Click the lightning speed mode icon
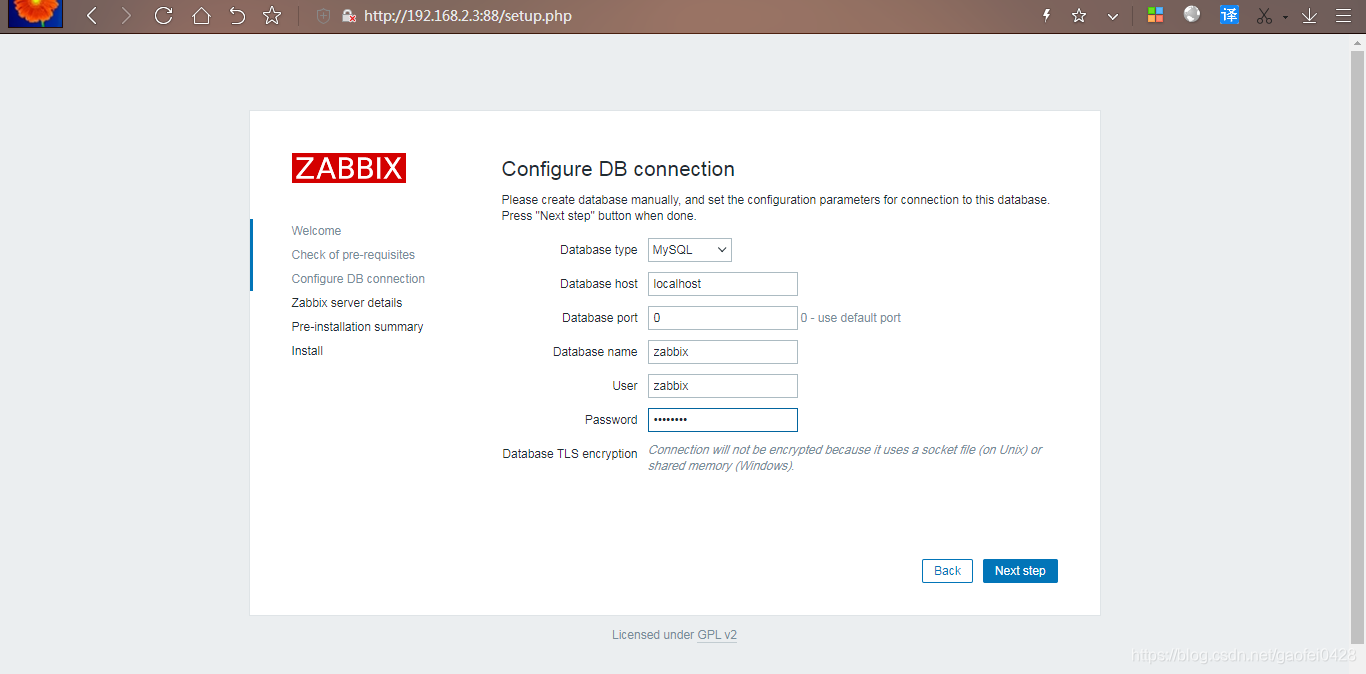1366x674 pixels. (x=1047, y=16)
